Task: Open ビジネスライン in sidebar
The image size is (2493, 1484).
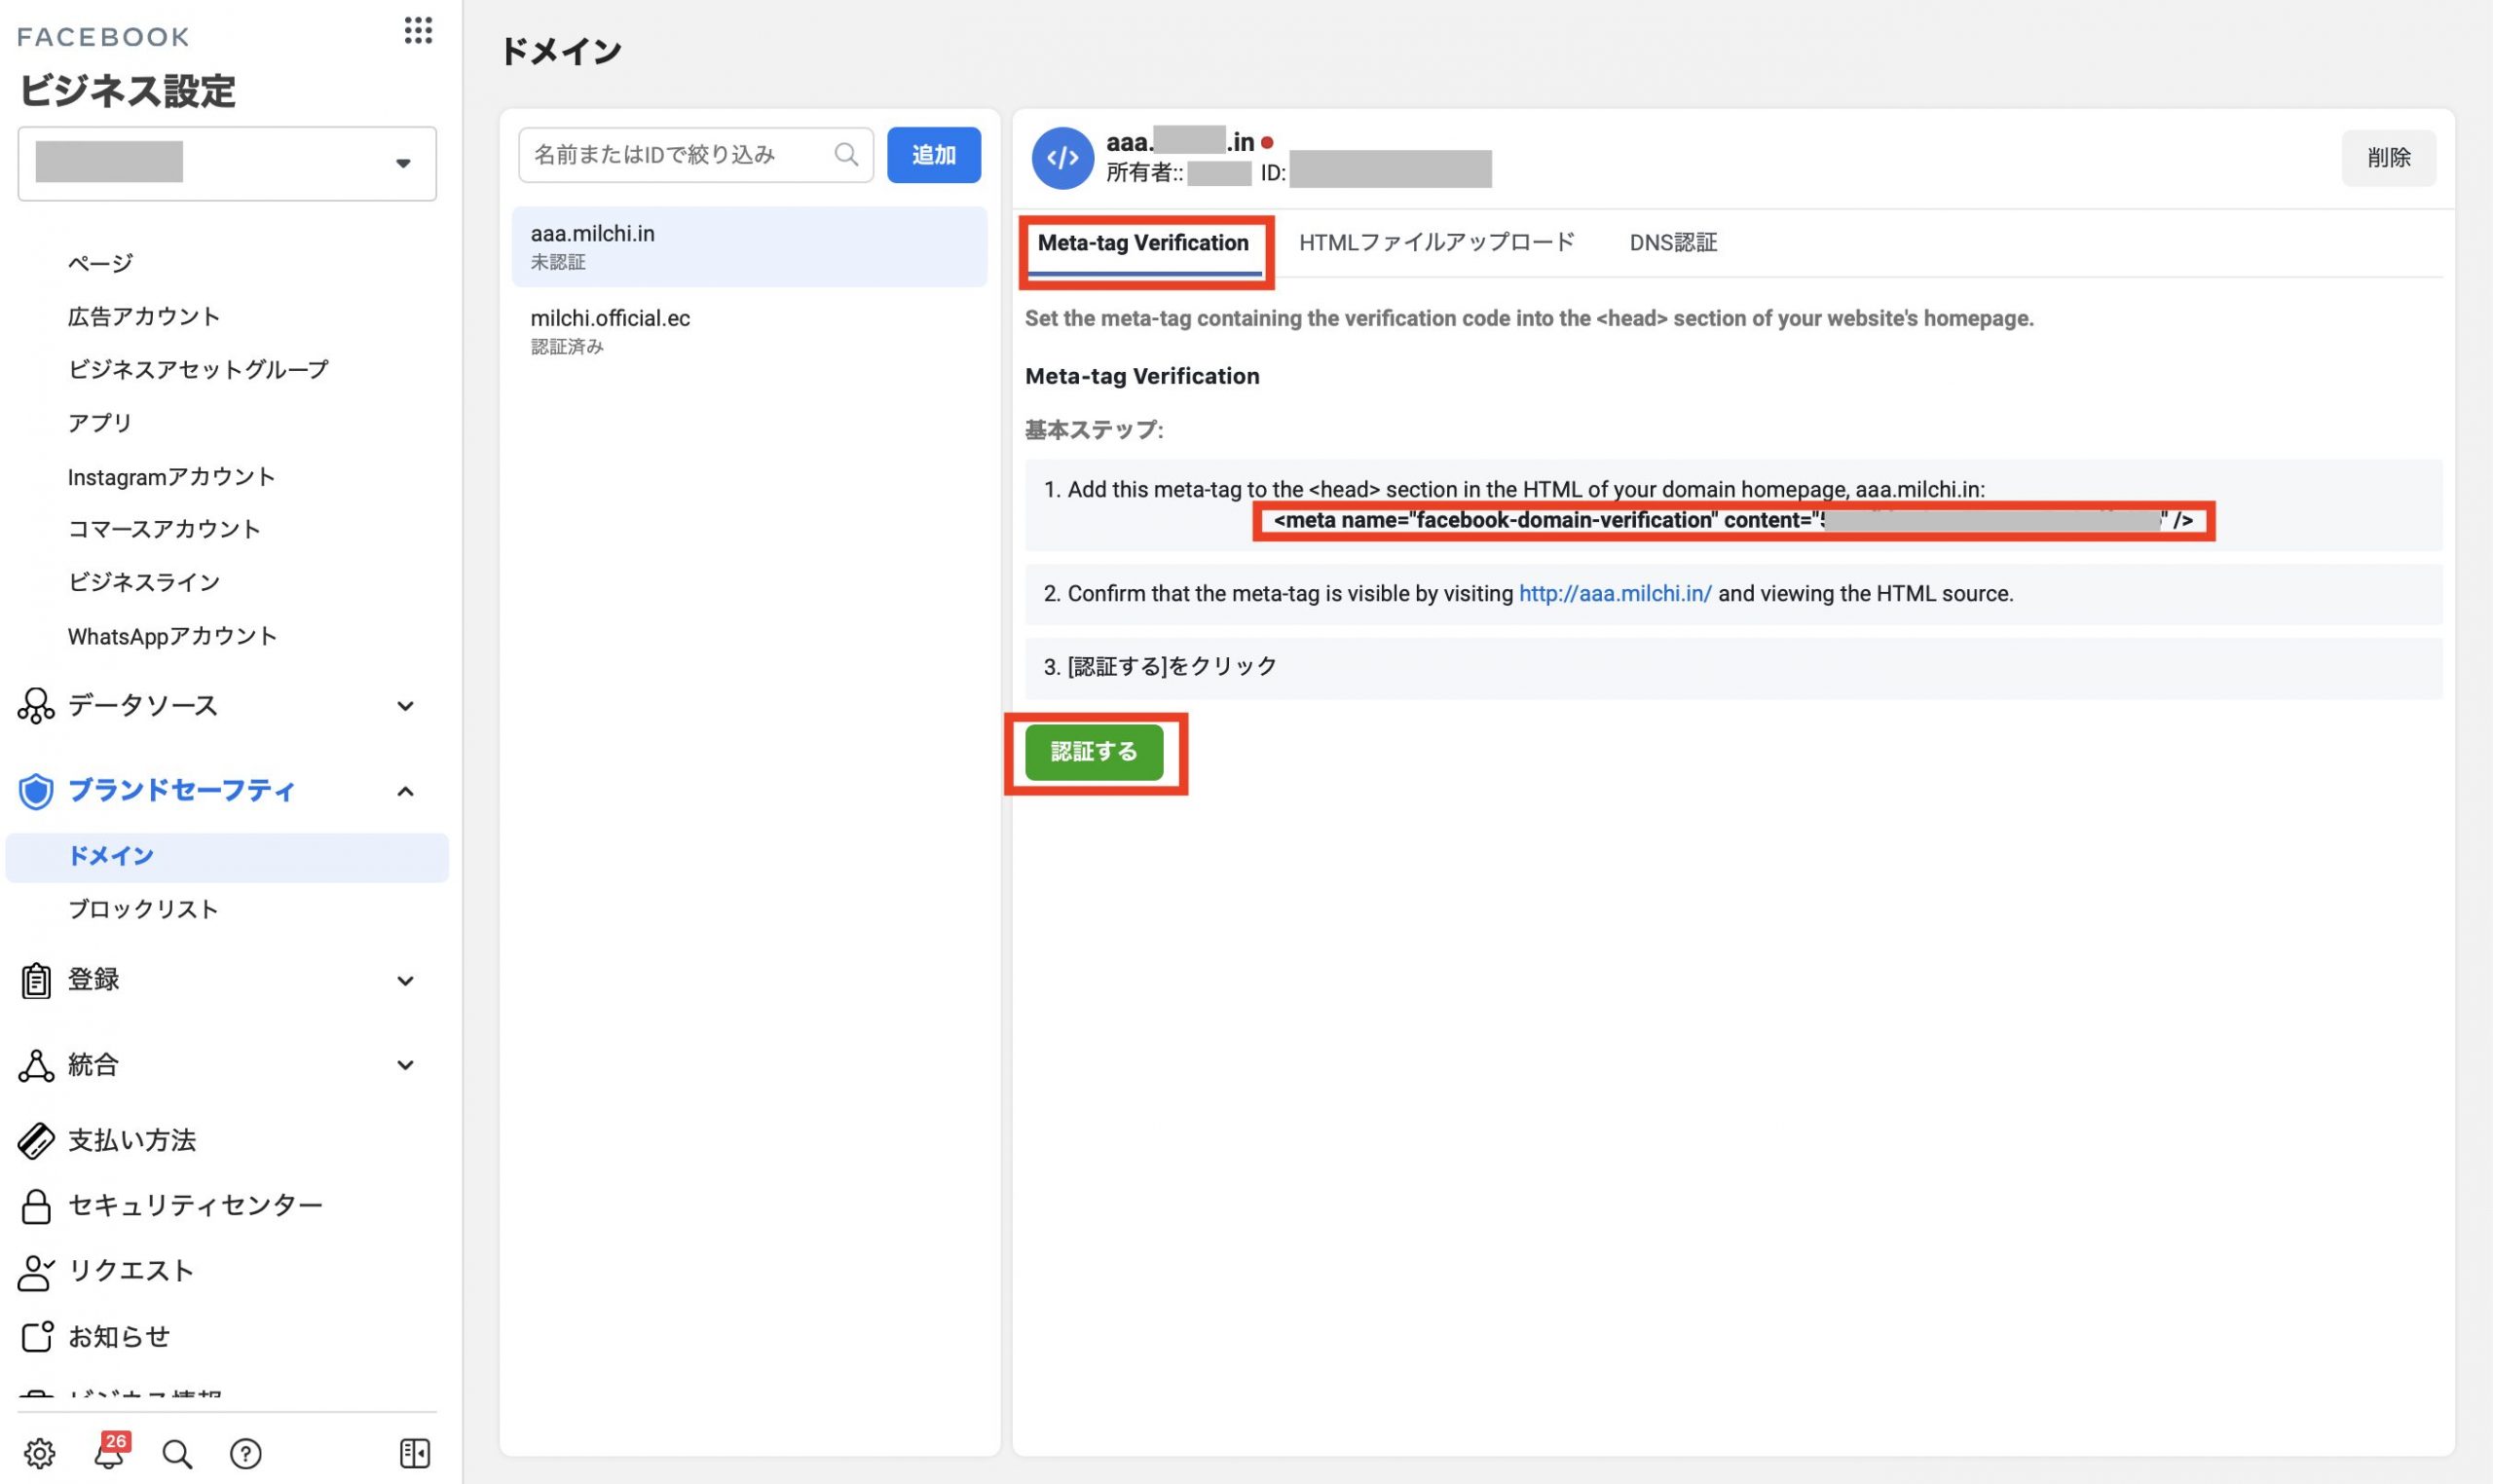Action: pyautogui.click(x=143, y=582)
